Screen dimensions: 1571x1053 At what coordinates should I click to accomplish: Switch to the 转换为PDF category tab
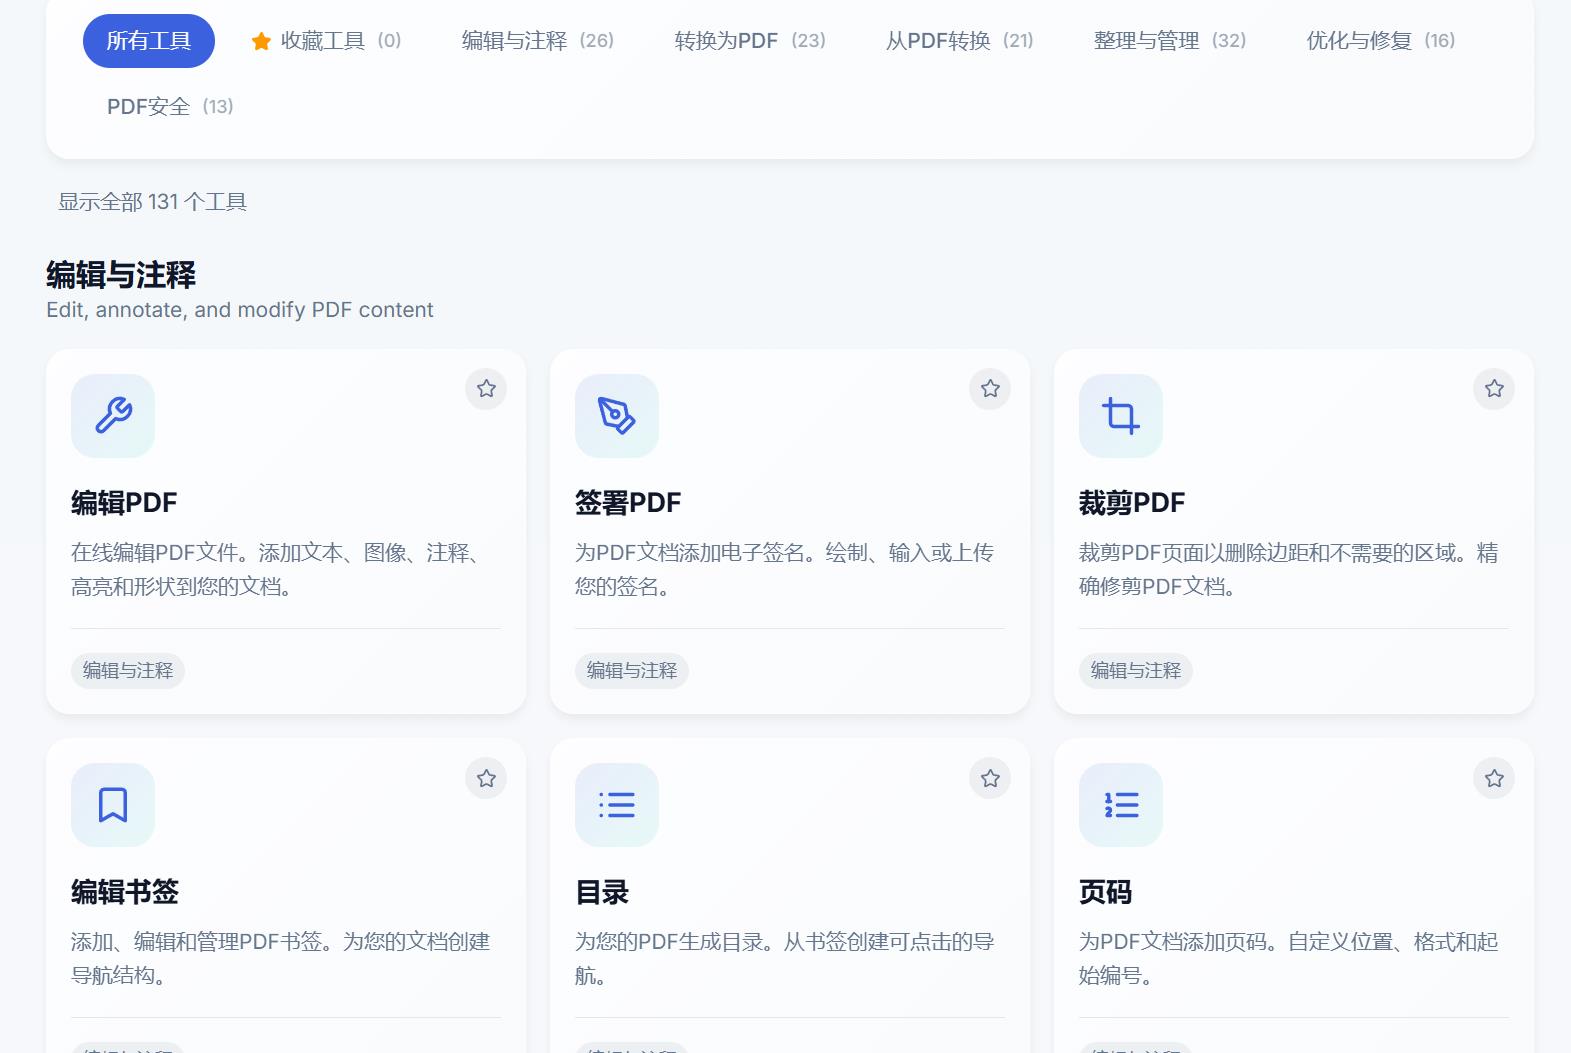750,41
